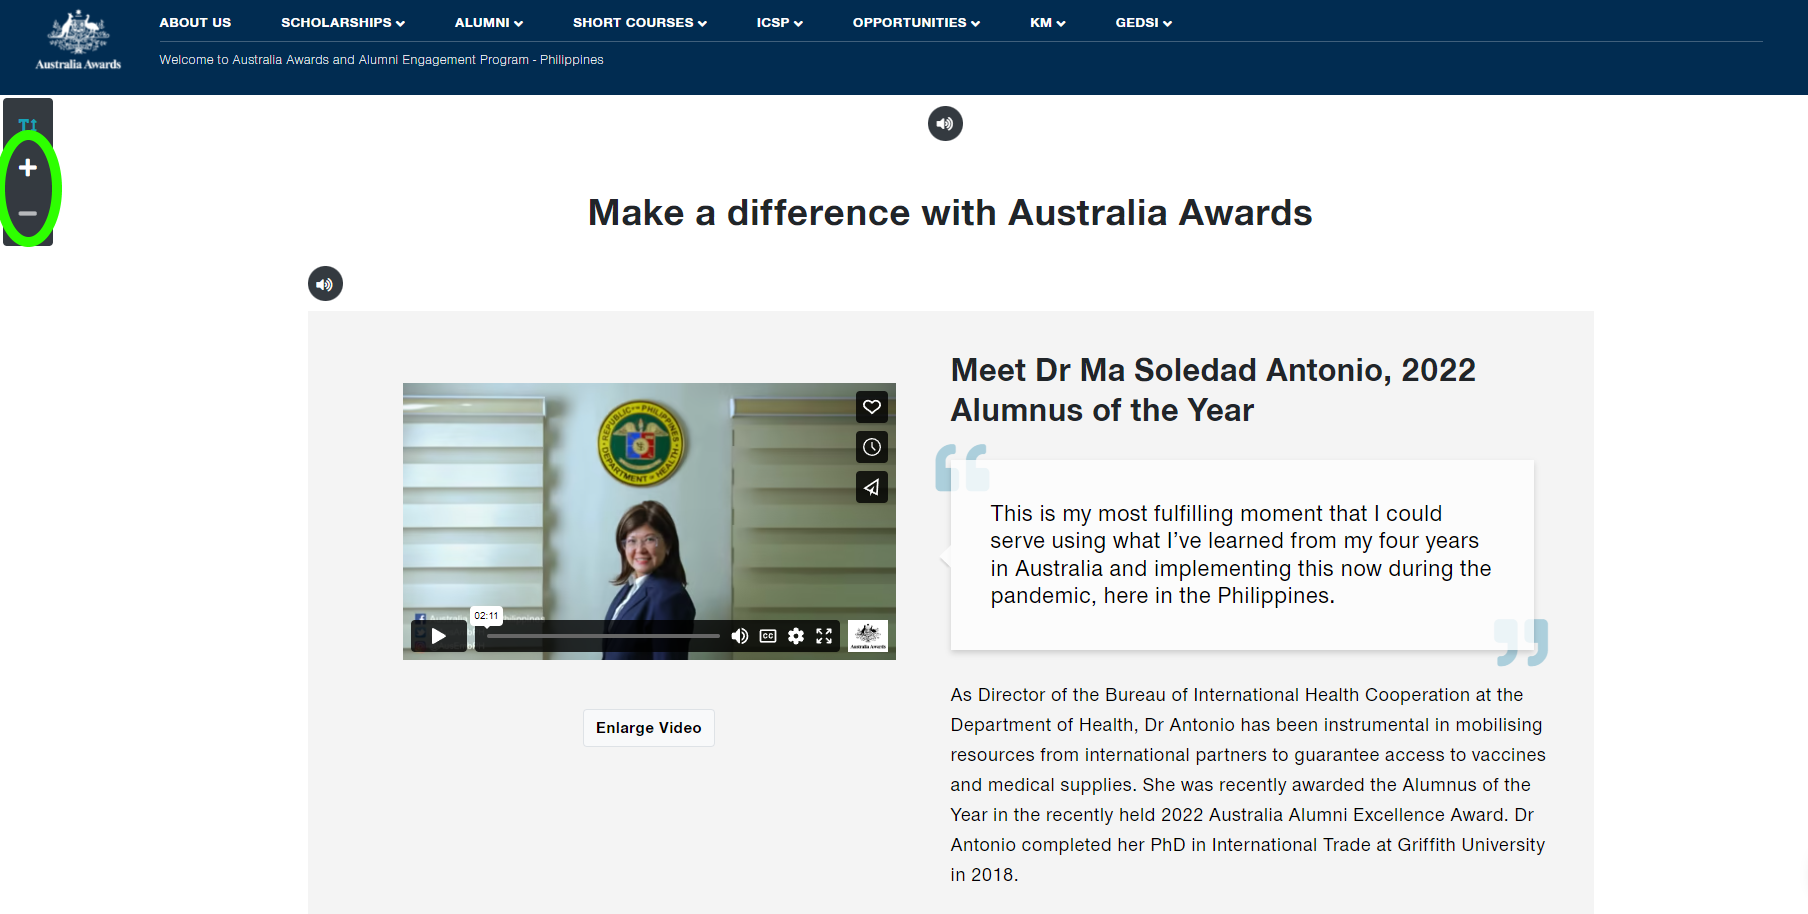Expand the Short Courses dropdown
Viewport: 1808px width, 914px height.
pos(640,22)
